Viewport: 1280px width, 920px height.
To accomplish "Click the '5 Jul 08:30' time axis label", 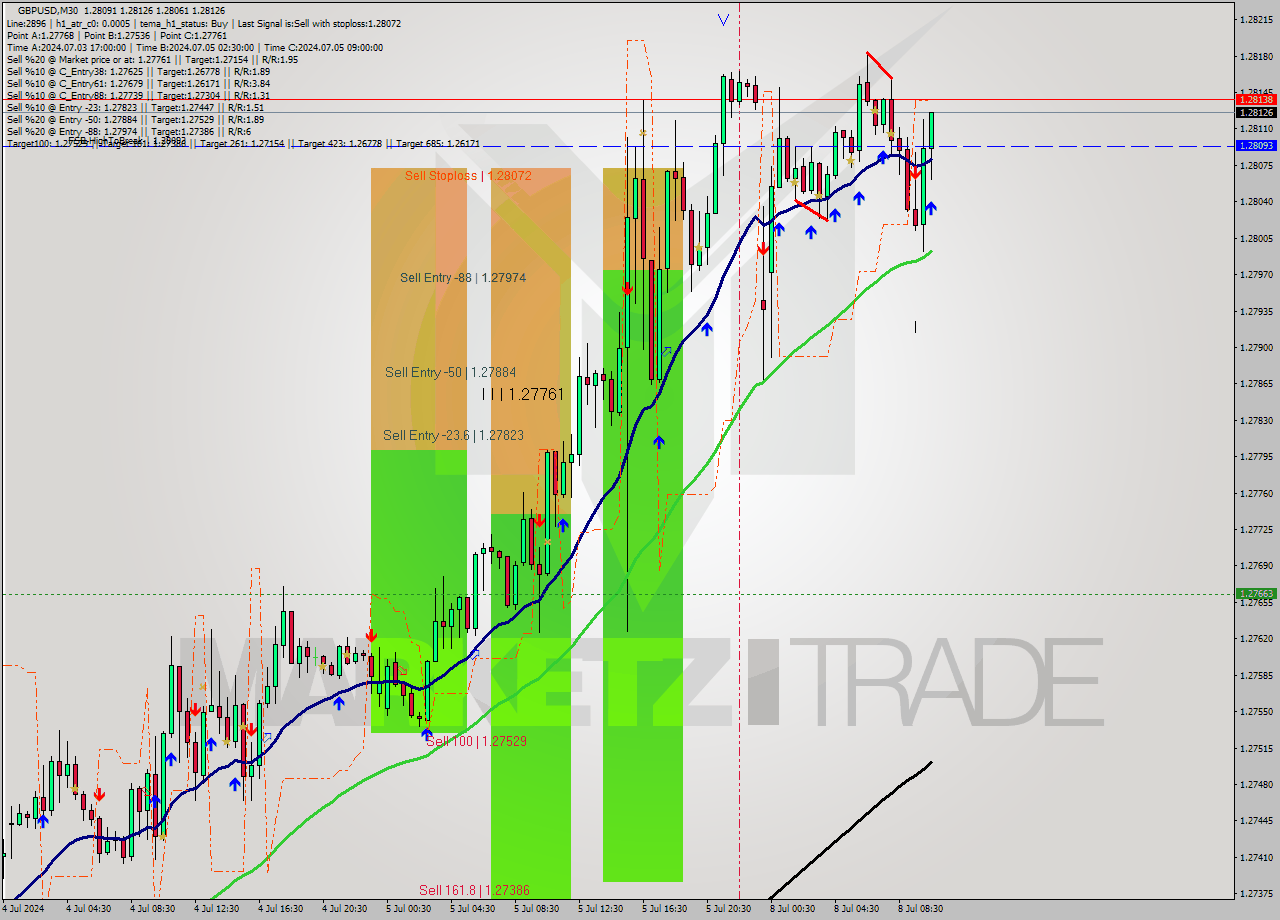I will coord(536,909).
